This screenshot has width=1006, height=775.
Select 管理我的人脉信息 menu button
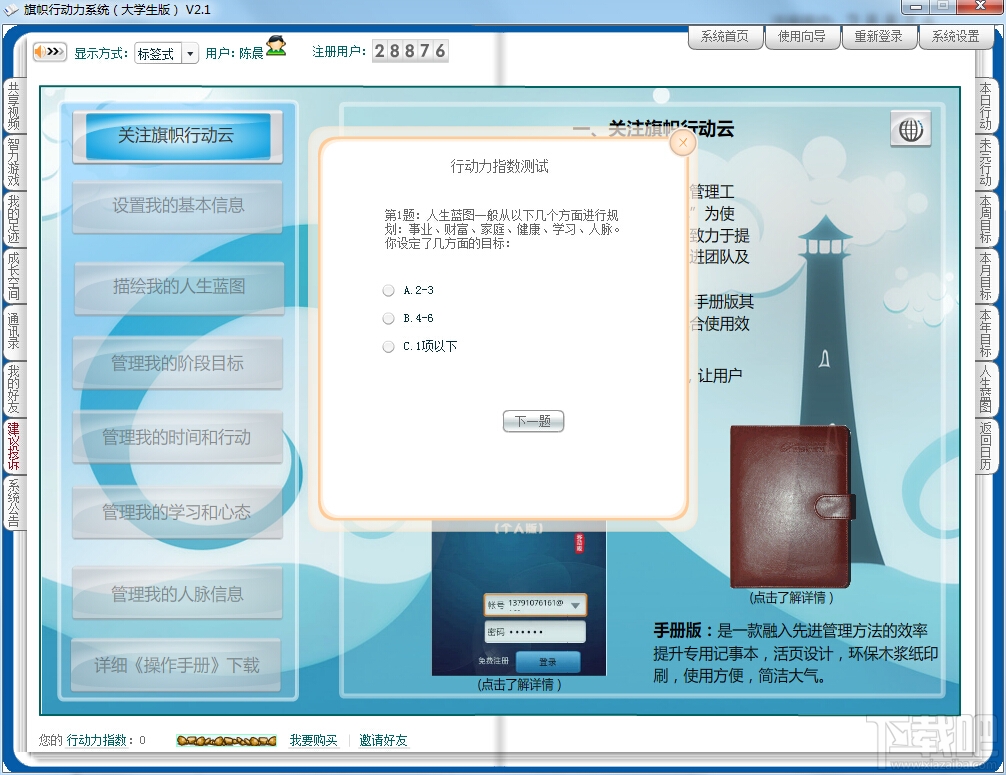pos(178,593)
